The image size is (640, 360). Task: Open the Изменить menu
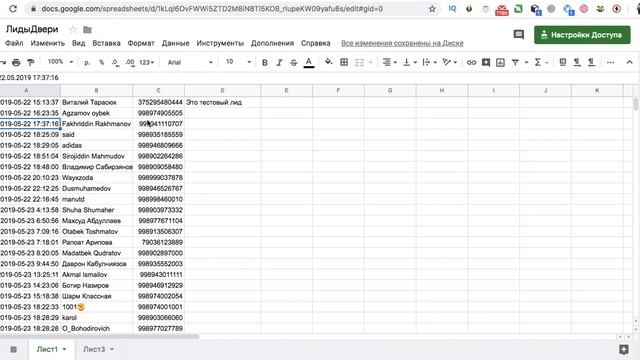click(48, 43)
